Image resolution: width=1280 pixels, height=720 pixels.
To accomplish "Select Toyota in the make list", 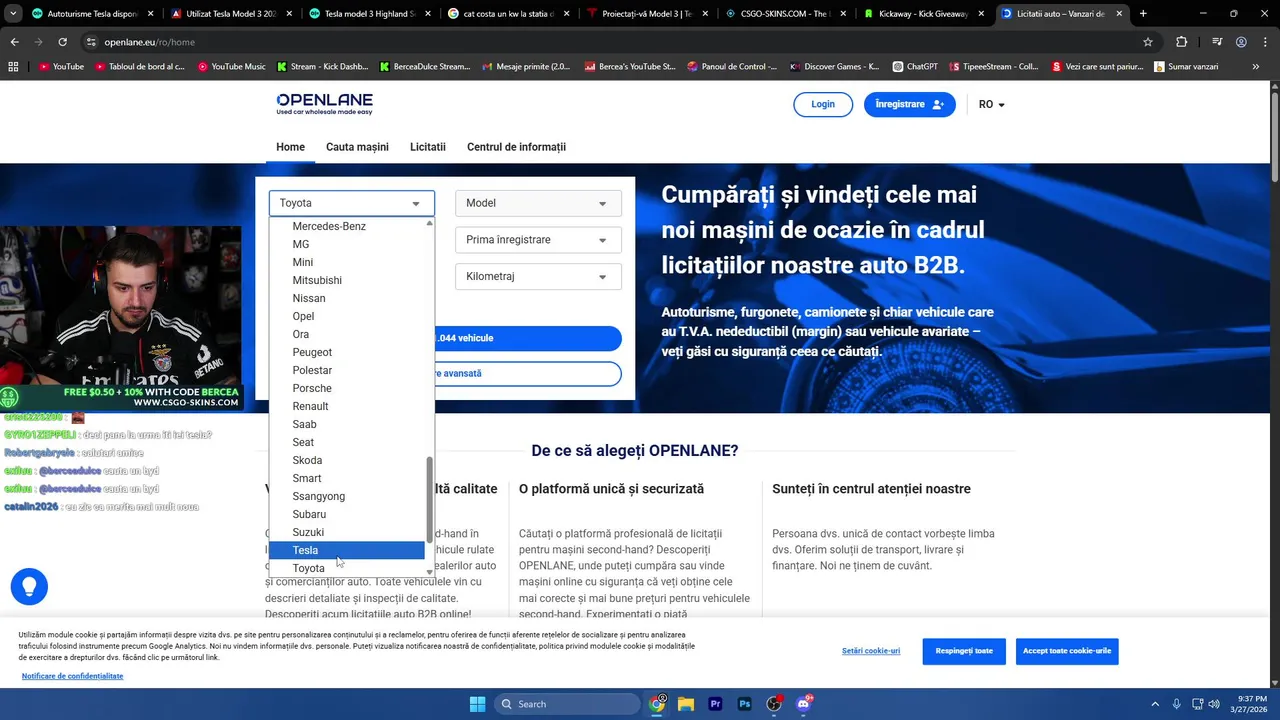I will [x=346, y=568].
